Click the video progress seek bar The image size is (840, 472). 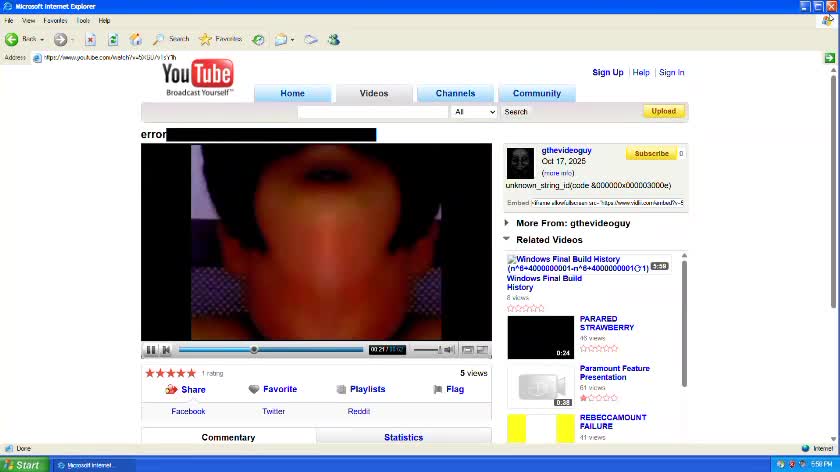(310, 350)
